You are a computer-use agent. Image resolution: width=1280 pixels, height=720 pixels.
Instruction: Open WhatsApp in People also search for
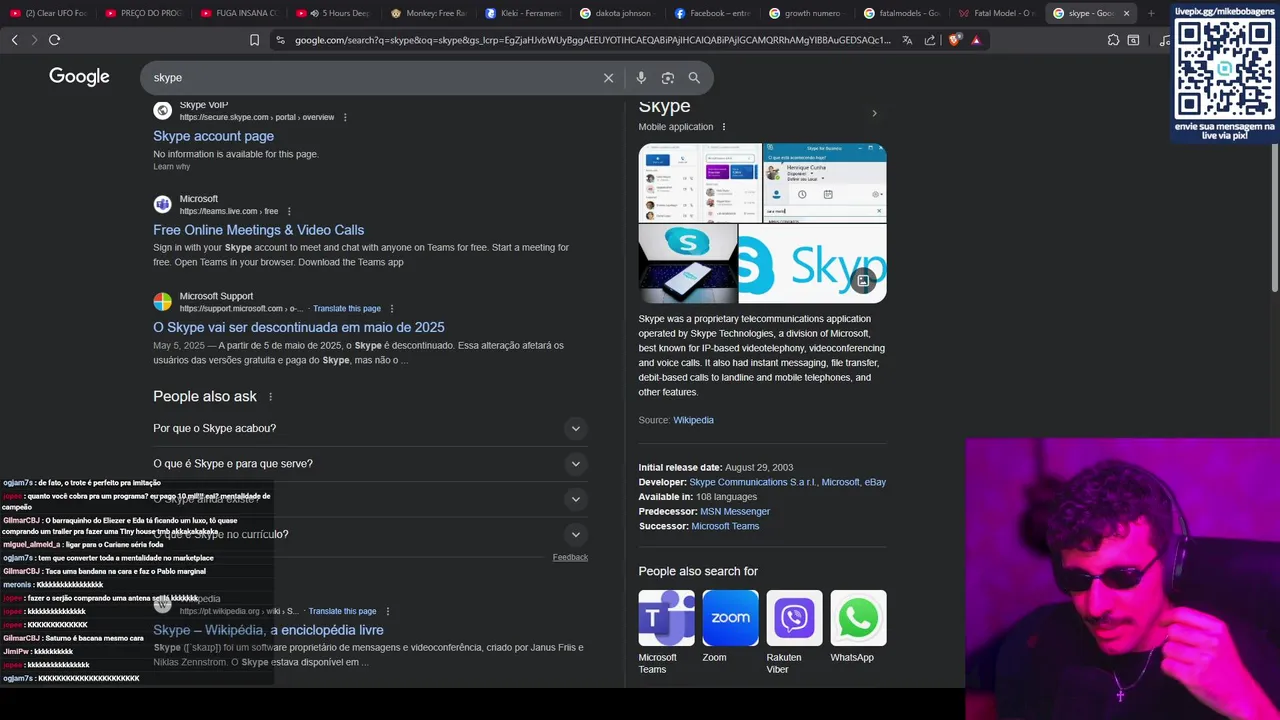point(858,626)
